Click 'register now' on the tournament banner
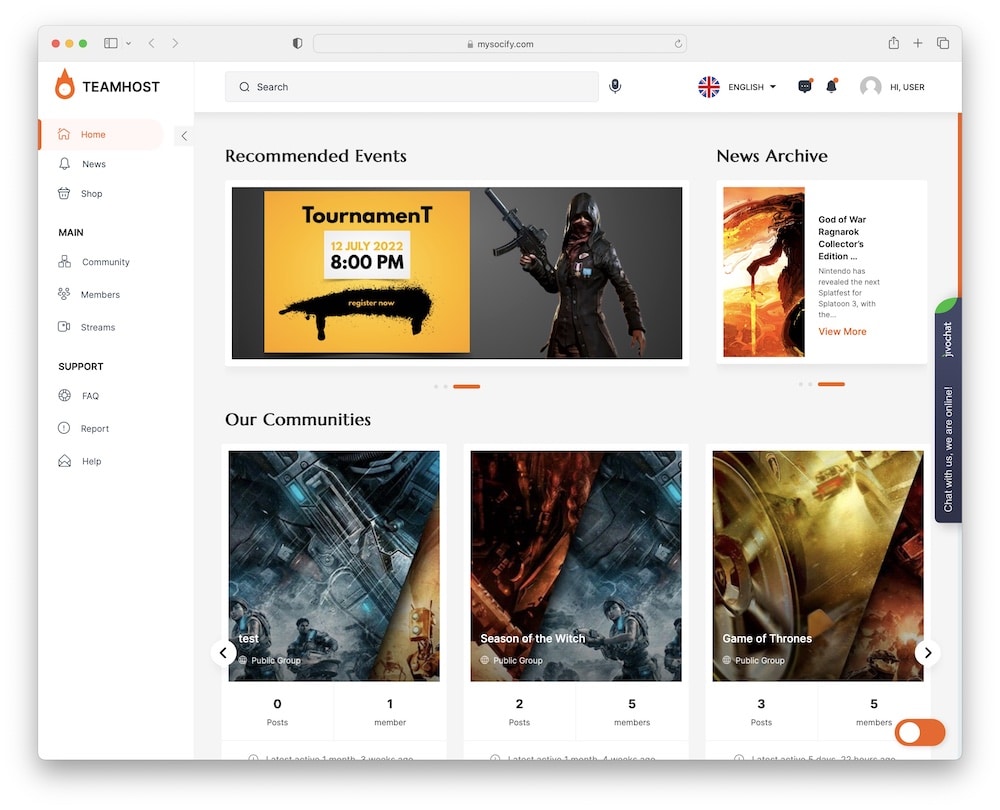 pos(371,303)
